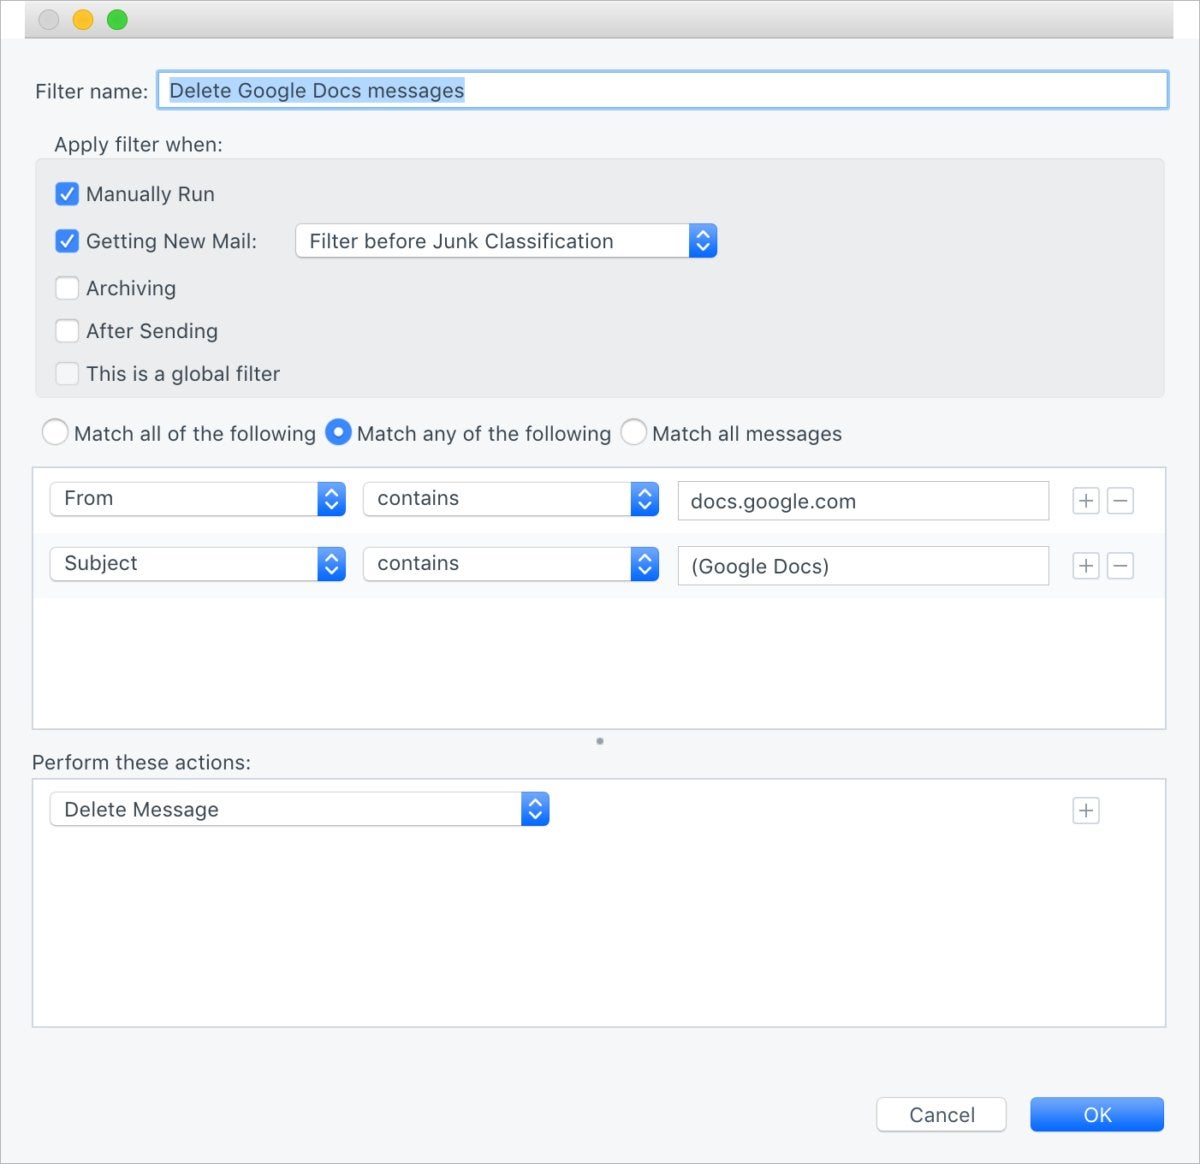
Task: Open the From field selector dropdown
Action: (198, 499)
